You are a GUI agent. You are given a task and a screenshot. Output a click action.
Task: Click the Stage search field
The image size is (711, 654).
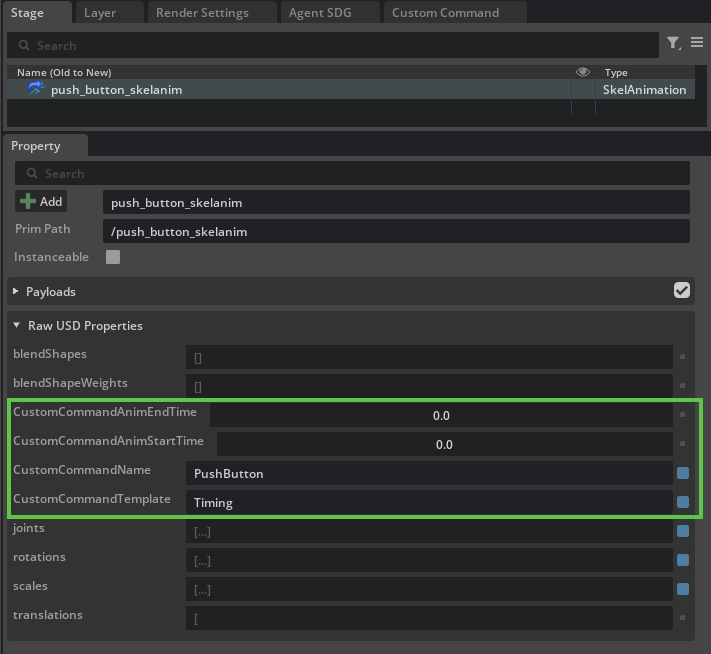tap(333, 45)
